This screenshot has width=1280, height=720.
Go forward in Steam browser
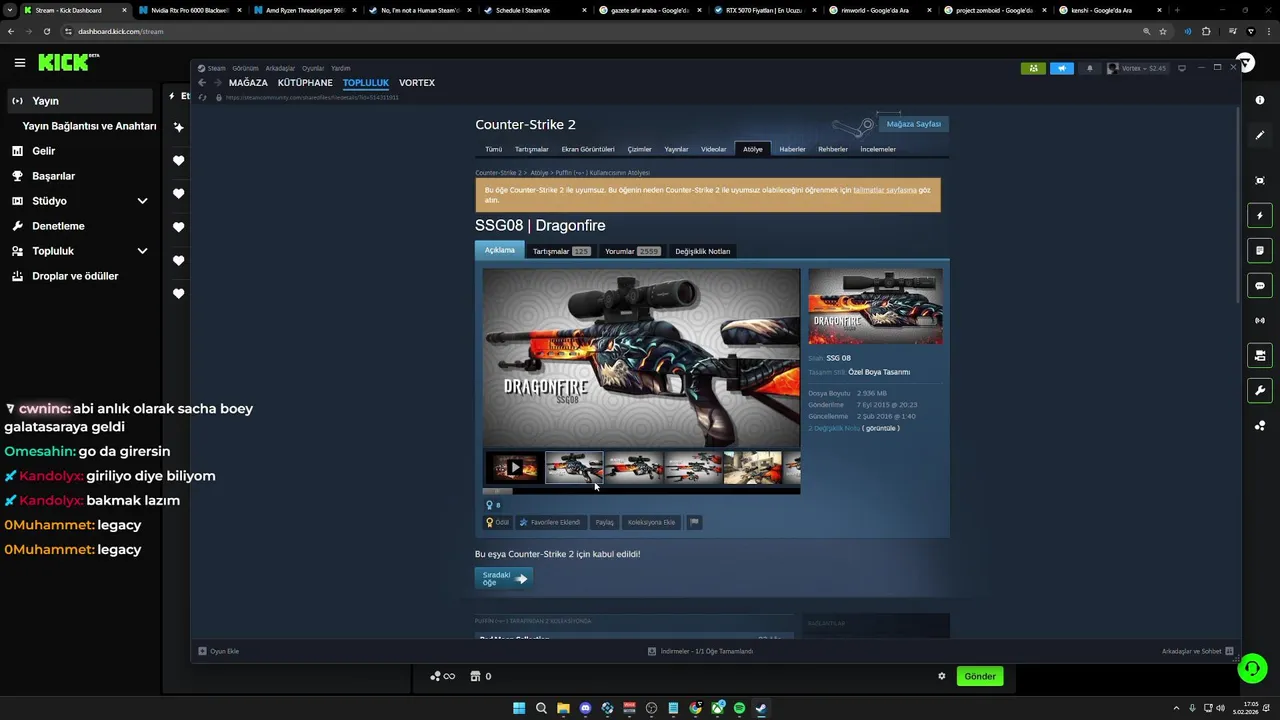217,83
